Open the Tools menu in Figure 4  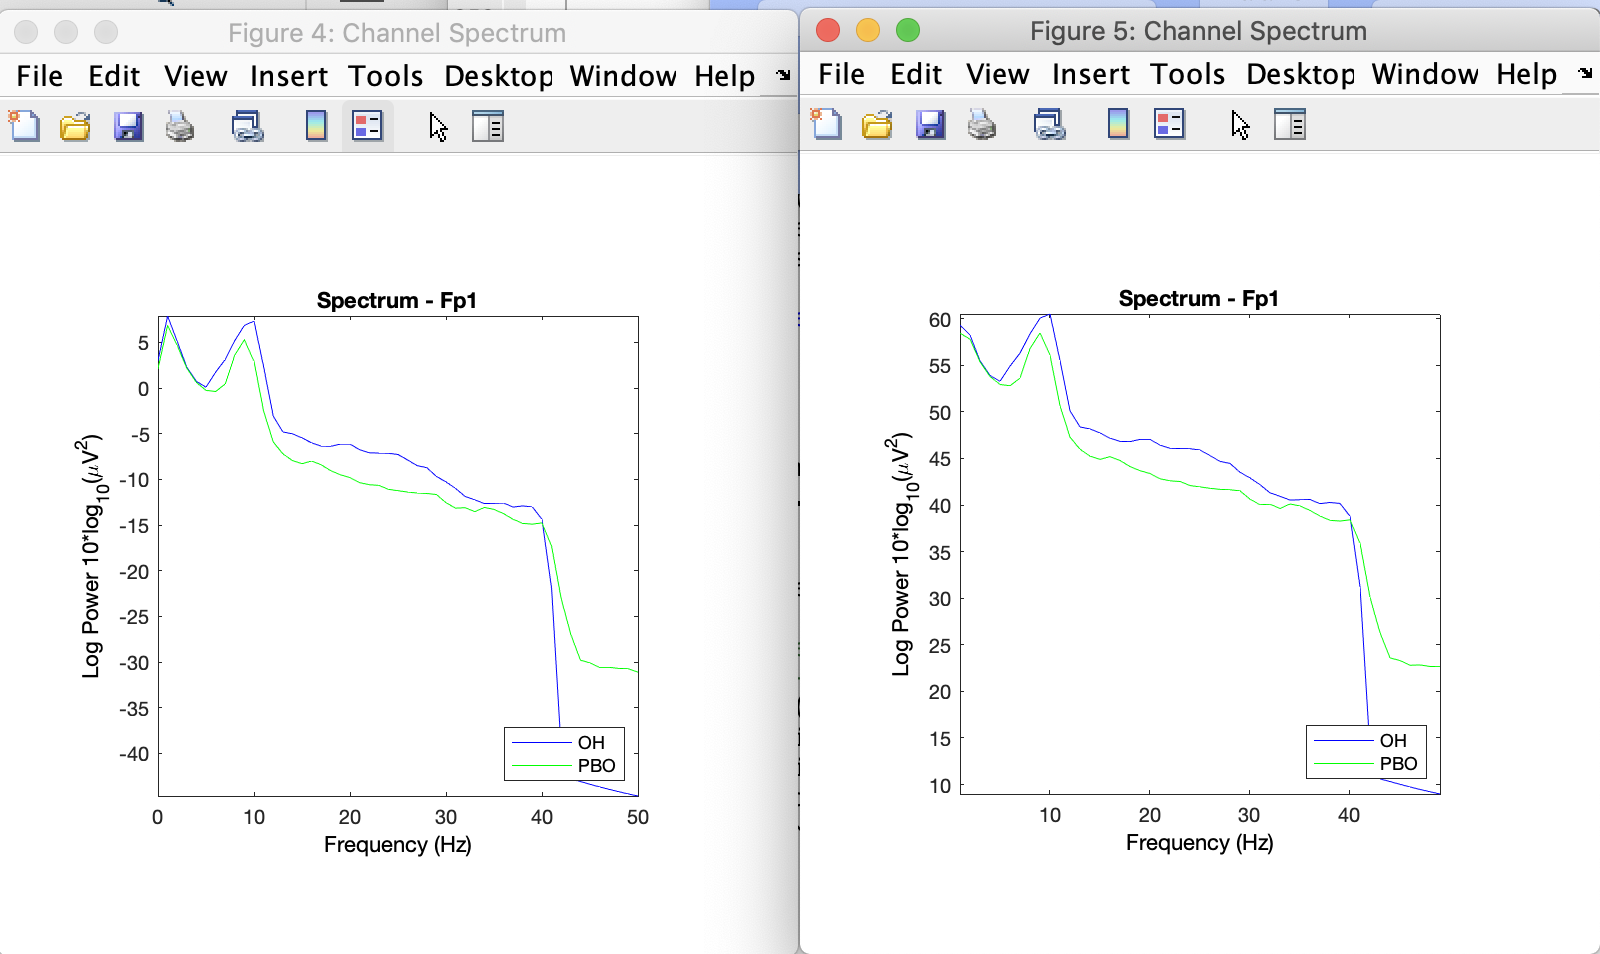tap(386, 76)
